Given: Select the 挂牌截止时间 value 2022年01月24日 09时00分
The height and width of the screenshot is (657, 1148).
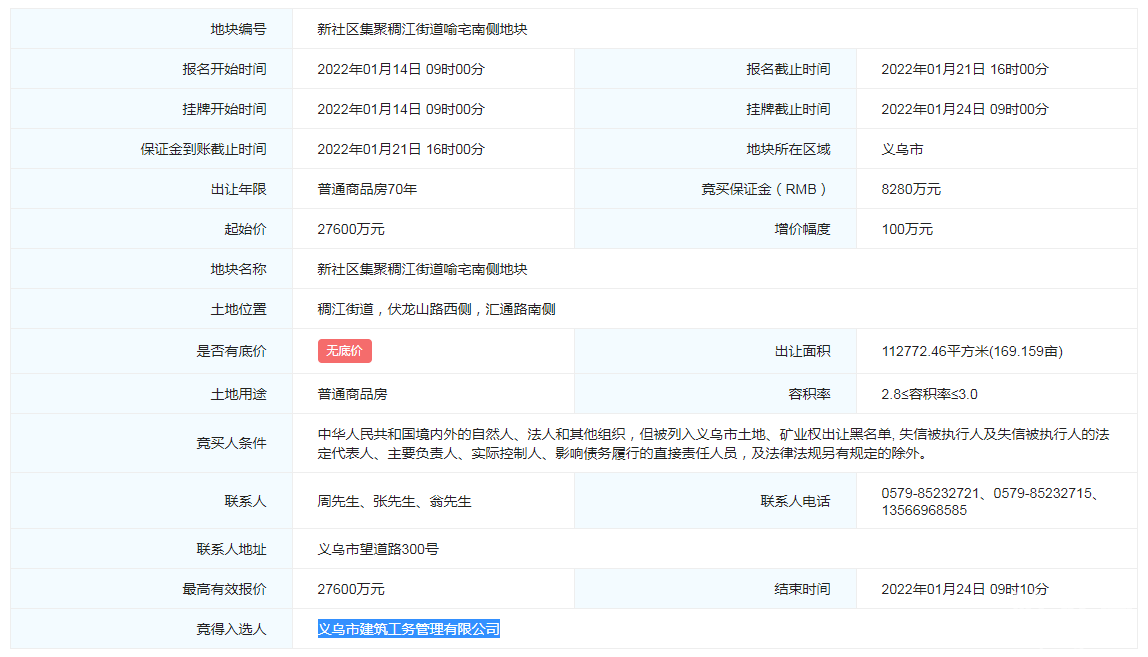Looking at the screenshot, I should pyautogui.click(x=965, y=109).
